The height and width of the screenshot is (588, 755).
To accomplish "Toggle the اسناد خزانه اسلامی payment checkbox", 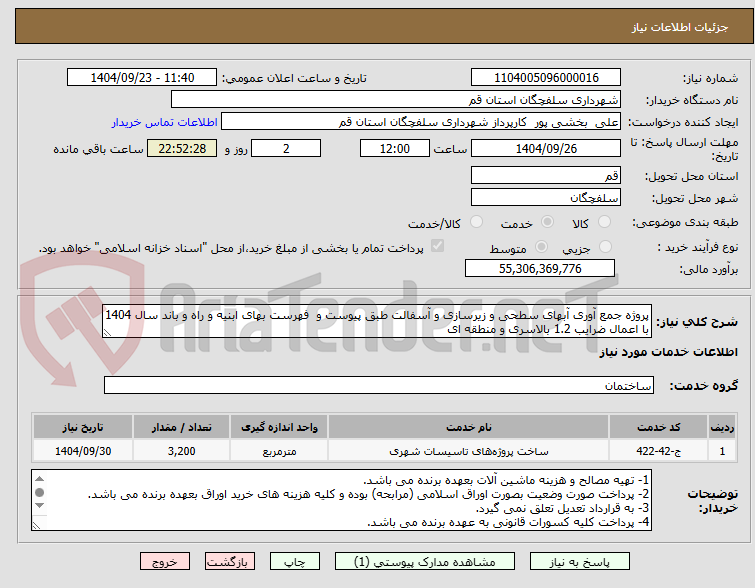I will click(437, 246).
